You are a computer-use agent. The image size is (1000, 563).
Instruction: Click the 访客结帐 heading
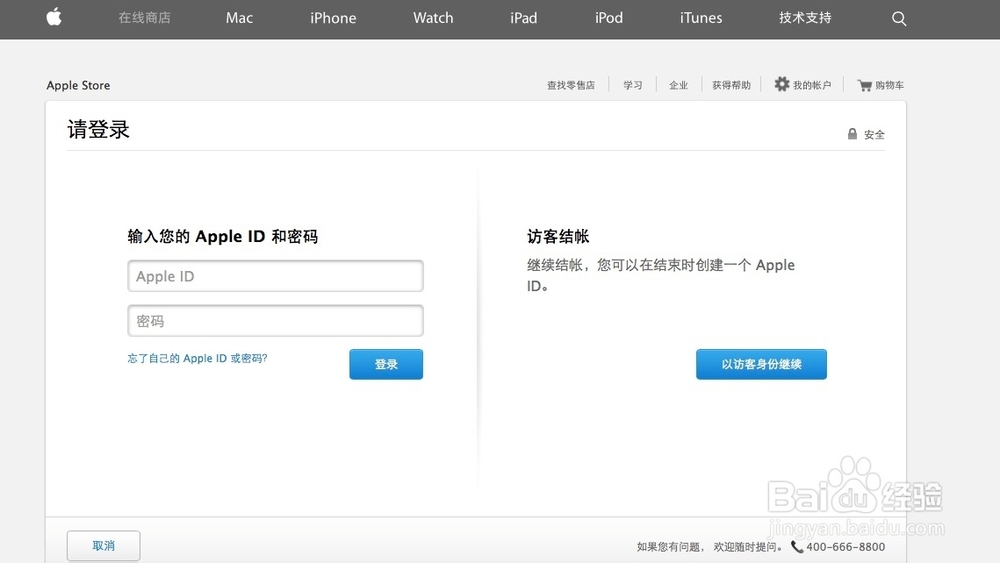point(558,237)
